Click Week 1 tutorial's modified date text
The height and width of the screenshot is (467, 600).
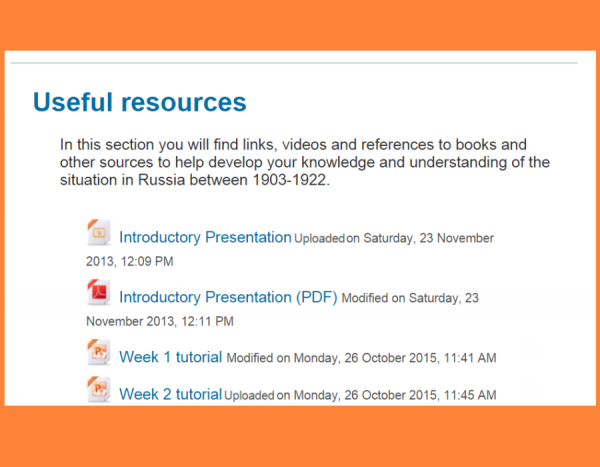[361, 358]
